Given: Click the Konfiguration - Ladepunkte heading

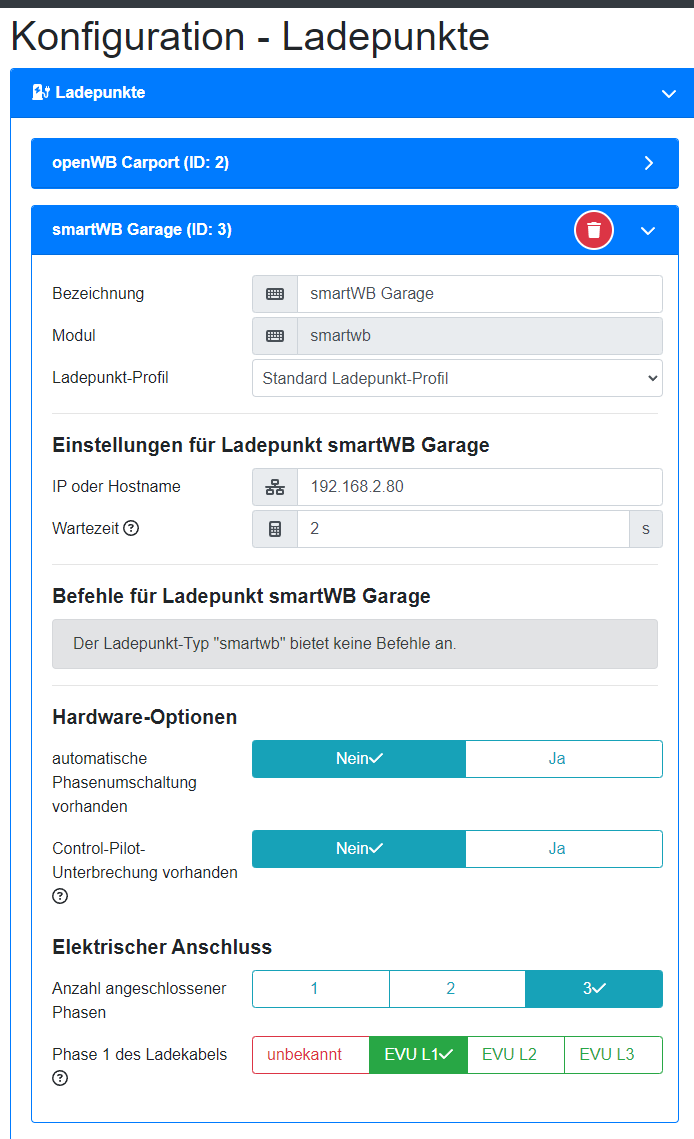Looking at the screenshot, I should click(x=250, y=36).
